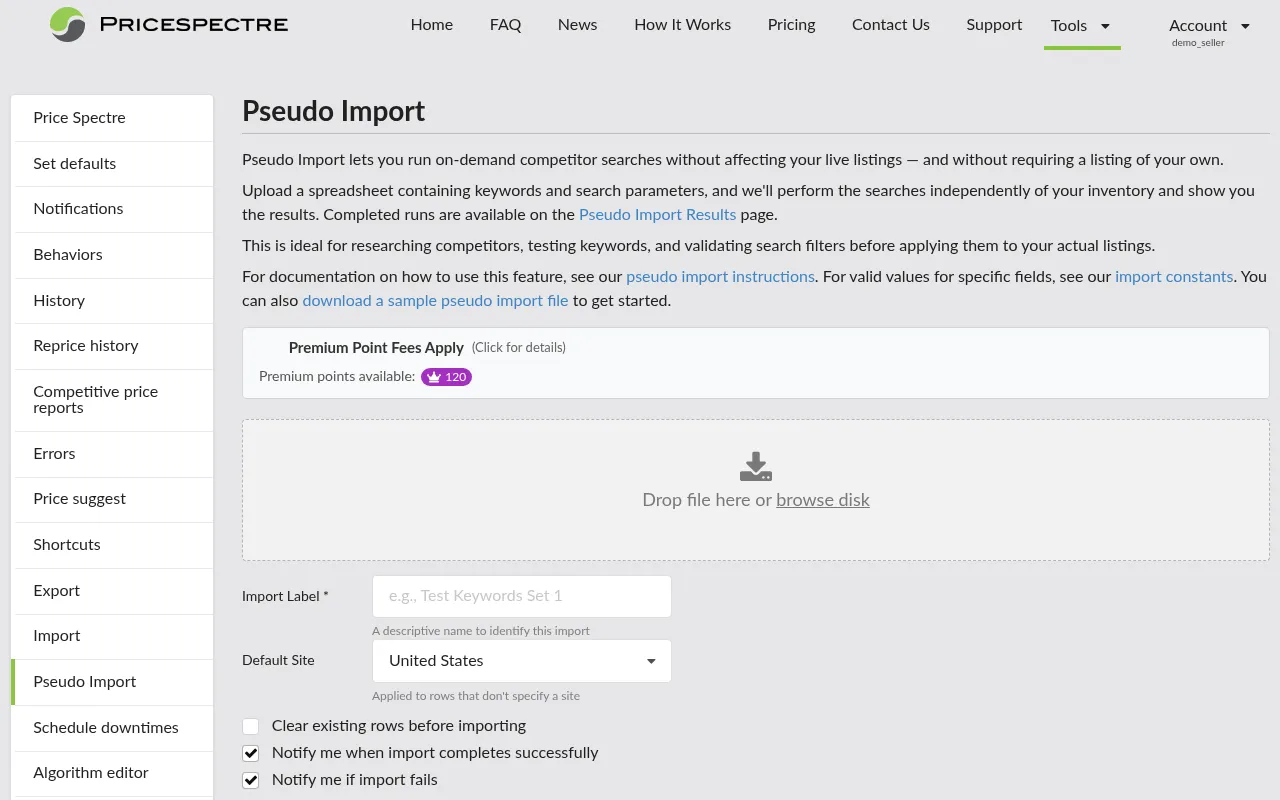The image size is (1280, 800).
Task: Go to the Home page
Action: [431, 25]
